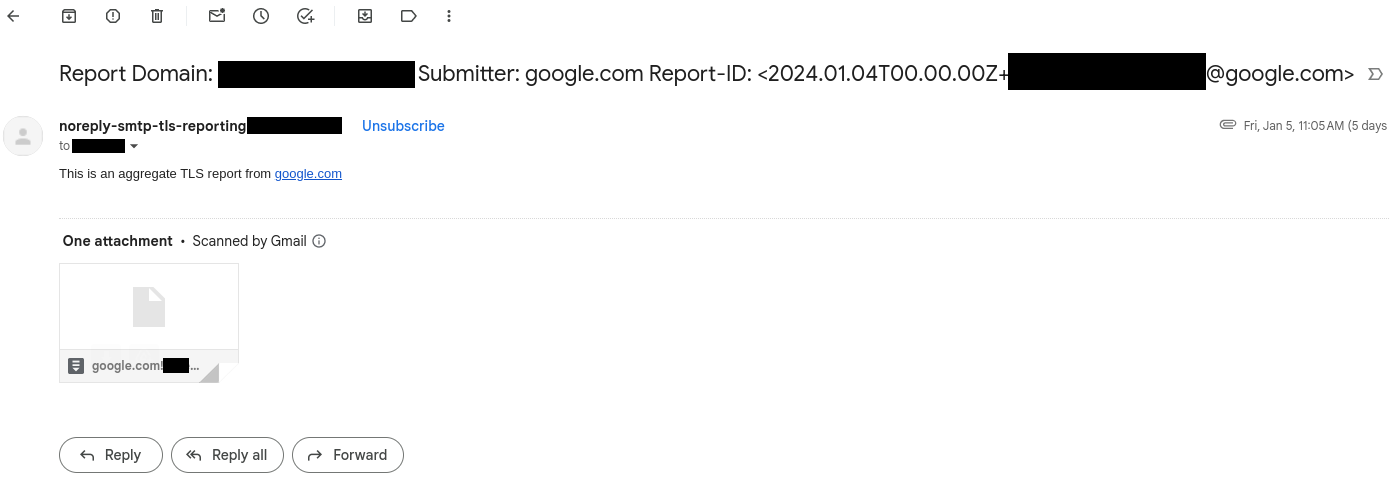This screenshot has width=1389, height=490.
Task: Open the Move to folder option
Action: tap(365, 16)
